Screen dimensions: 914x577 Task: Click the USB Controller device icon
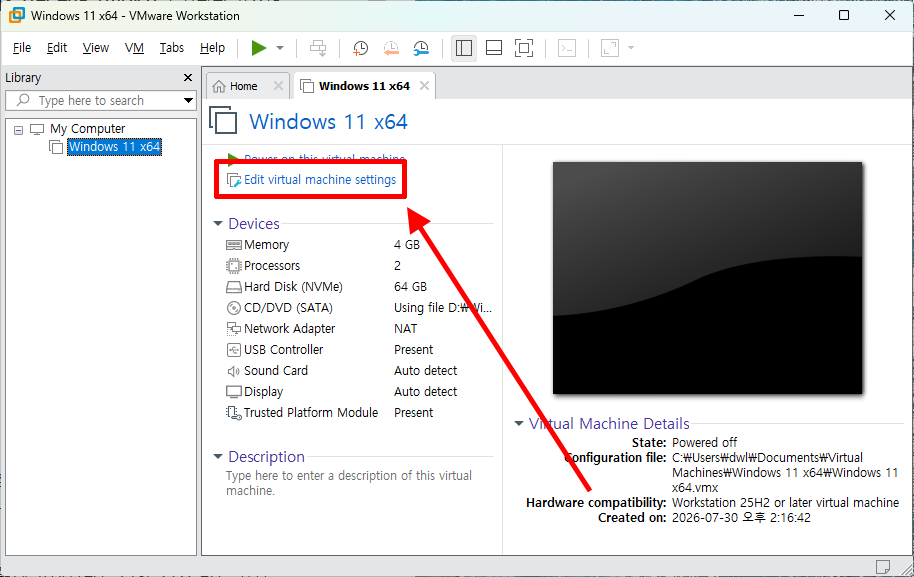234,350
